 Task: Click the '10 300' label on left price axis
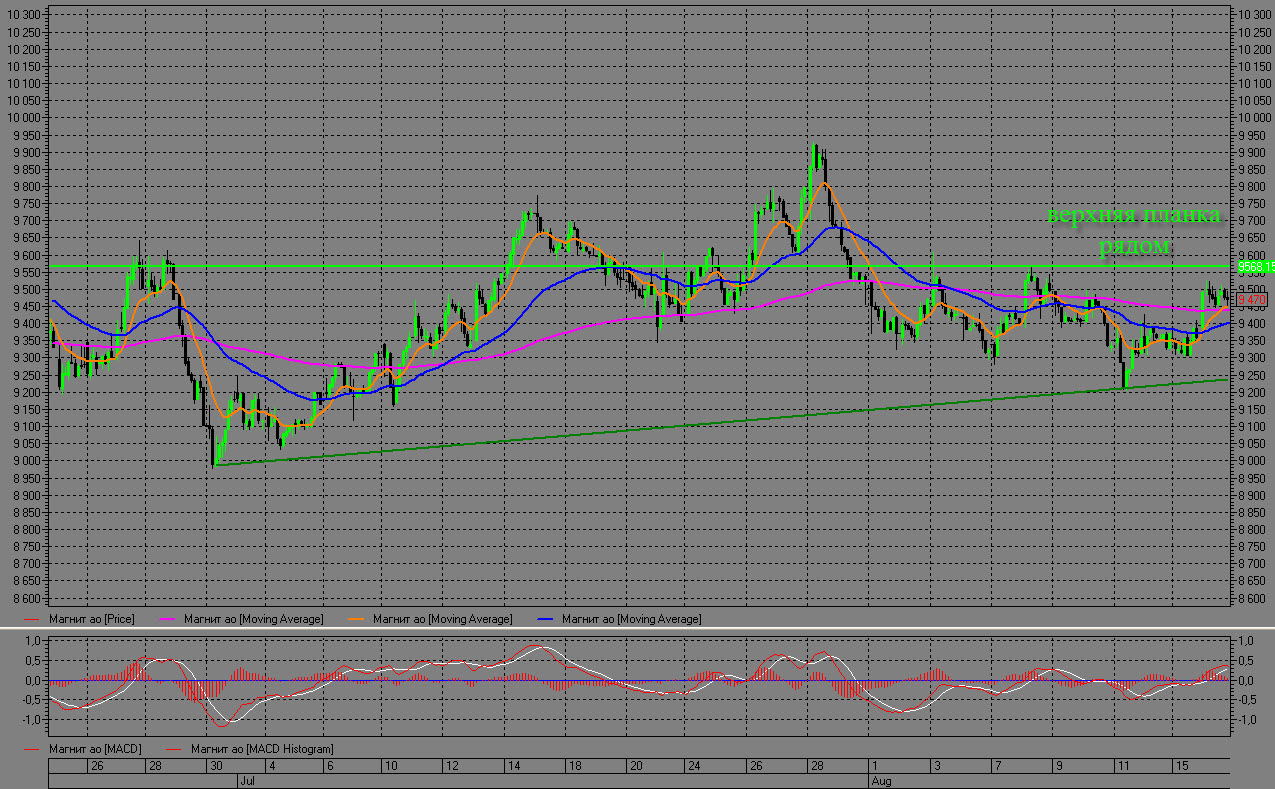(25, 15)
